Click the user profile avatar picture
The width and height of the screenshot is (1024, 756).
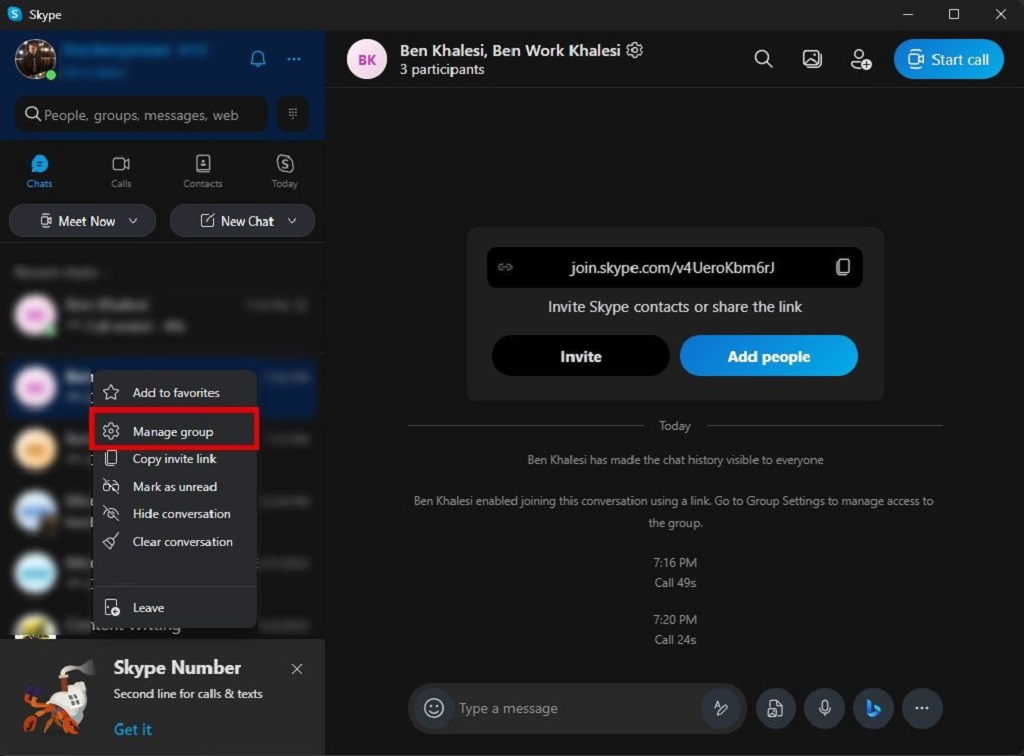[35, 59]
